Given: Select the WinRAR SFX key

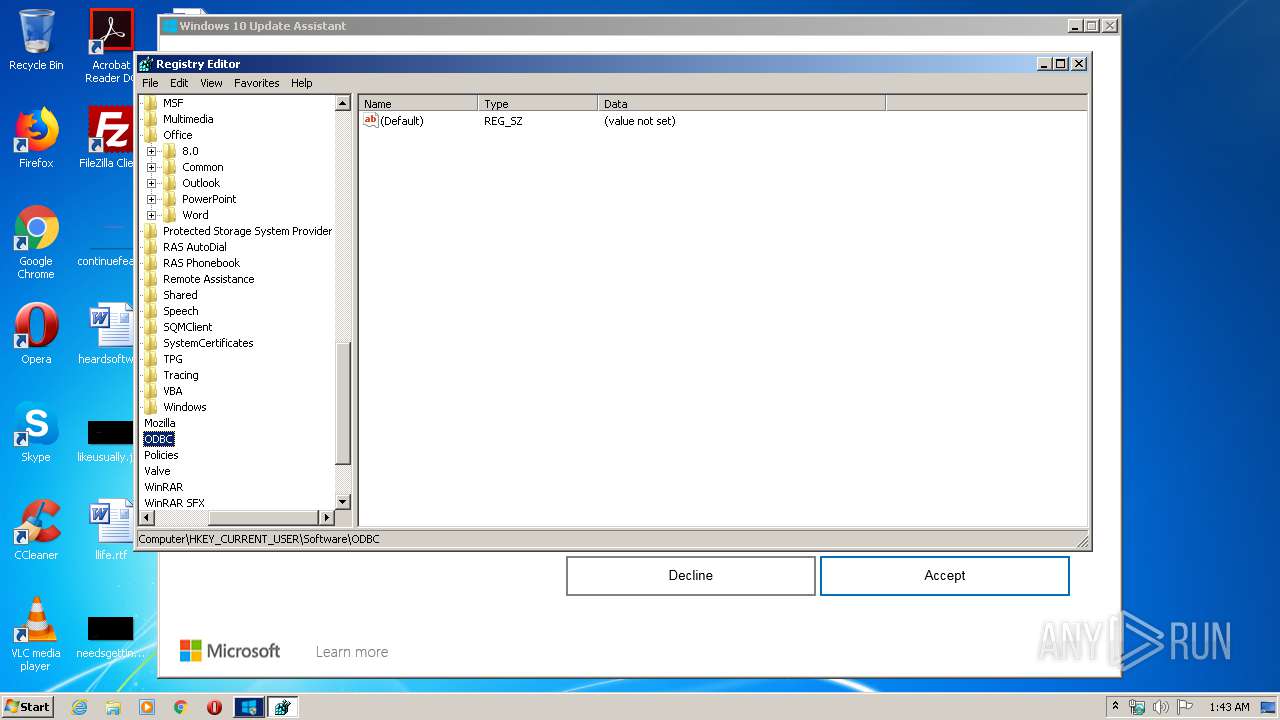Looking at the screenshot, I should (174, 503).
